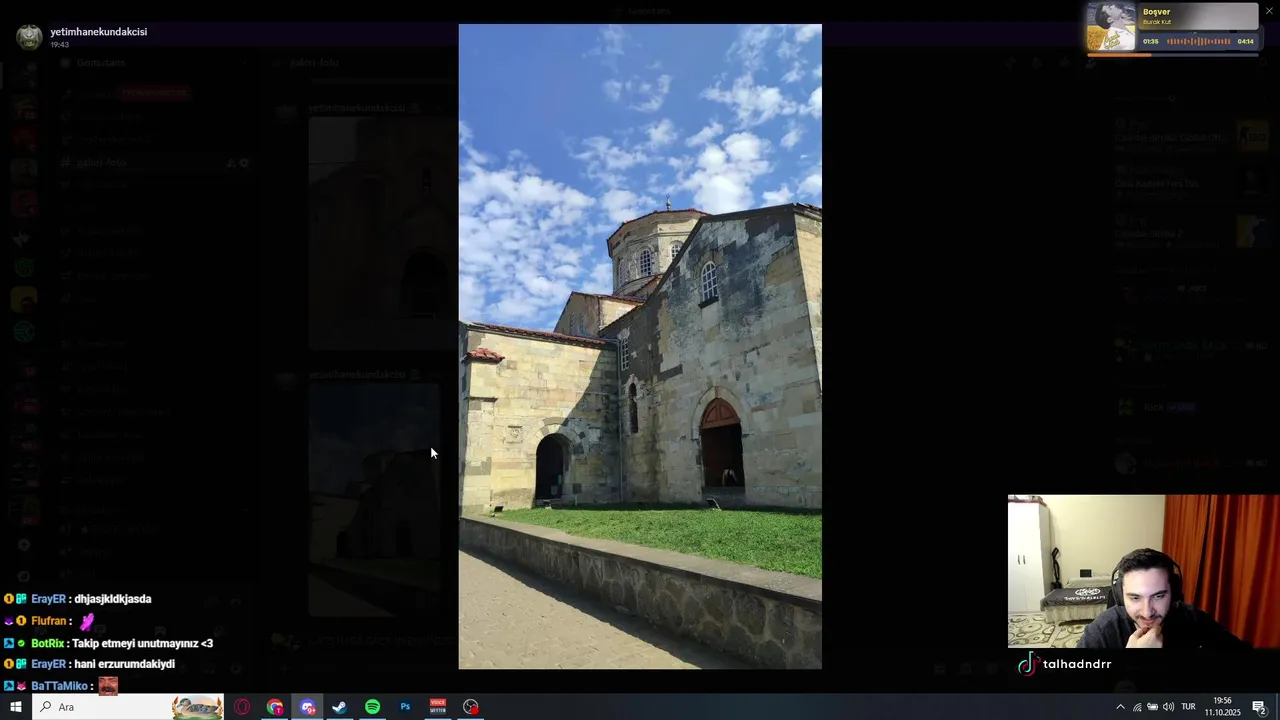Open Steam from the taskbar
1280x720 pixels.
(340, 707)
